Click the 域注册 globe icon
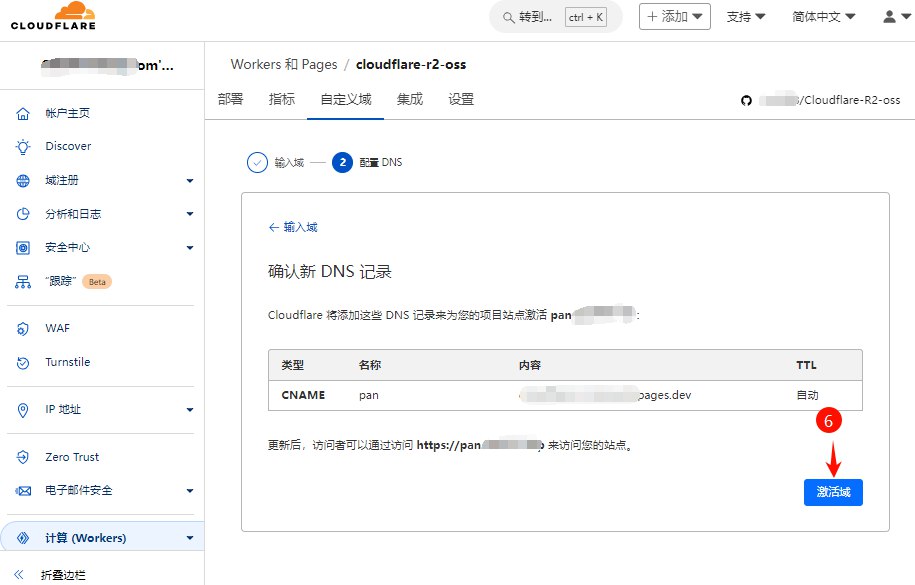Viewport: 915px width, 585px height. click(23, 181)
